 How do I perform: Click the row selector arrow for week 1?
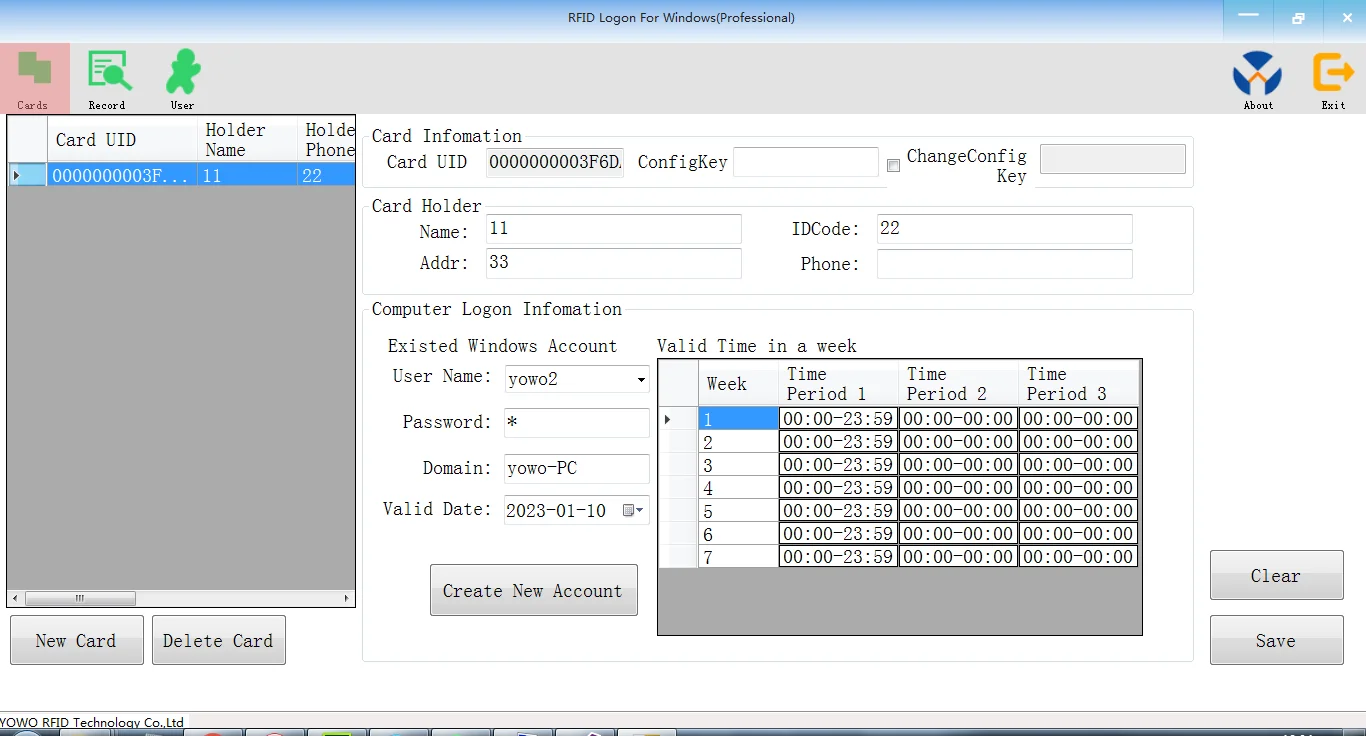(x=668, y=419)
